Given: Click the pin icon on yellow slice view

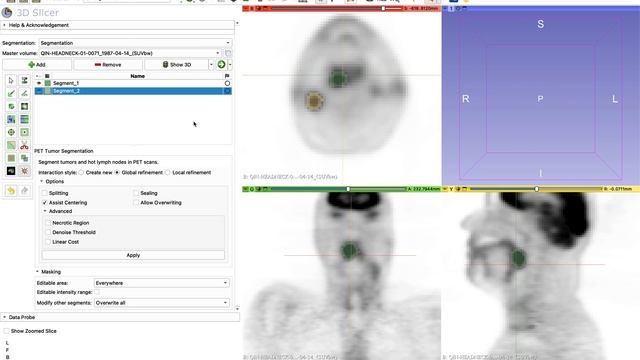Looking at the screenshot, I should click(x=445, y=189).
